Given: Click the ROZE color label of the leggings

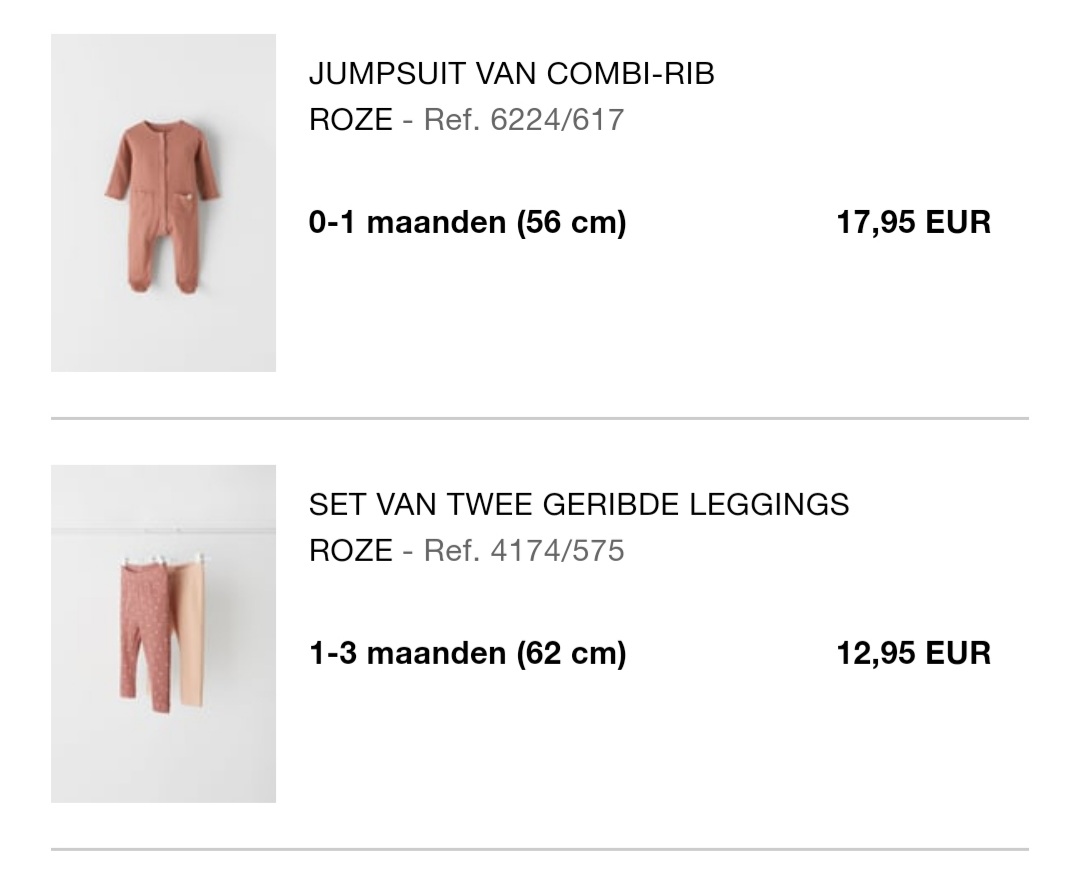Looking at the screenshot, I should click(x=351, y=551).
